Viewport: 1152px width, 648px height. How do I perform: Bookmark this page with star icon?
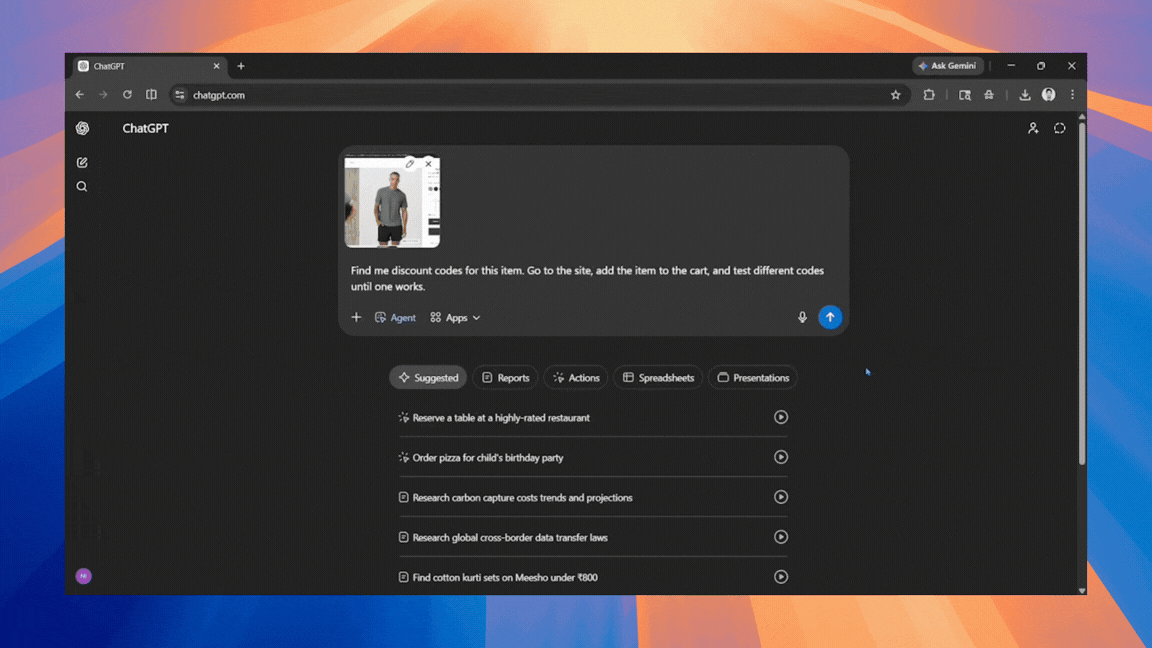coord(895,95)
